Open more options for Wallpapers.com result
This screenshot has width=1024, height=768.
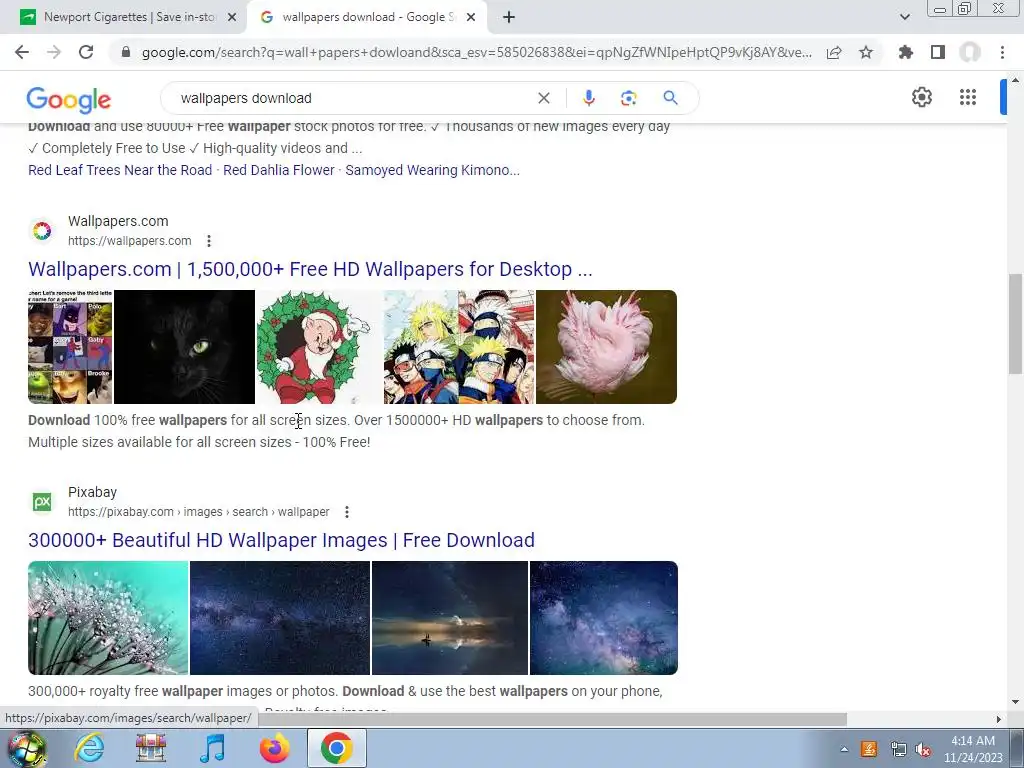tap(209, 241)
